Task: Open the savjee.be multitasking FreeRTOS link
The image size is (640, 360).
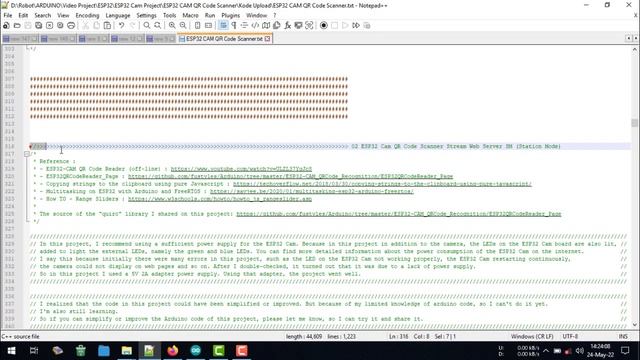Action: pos(311,191)
